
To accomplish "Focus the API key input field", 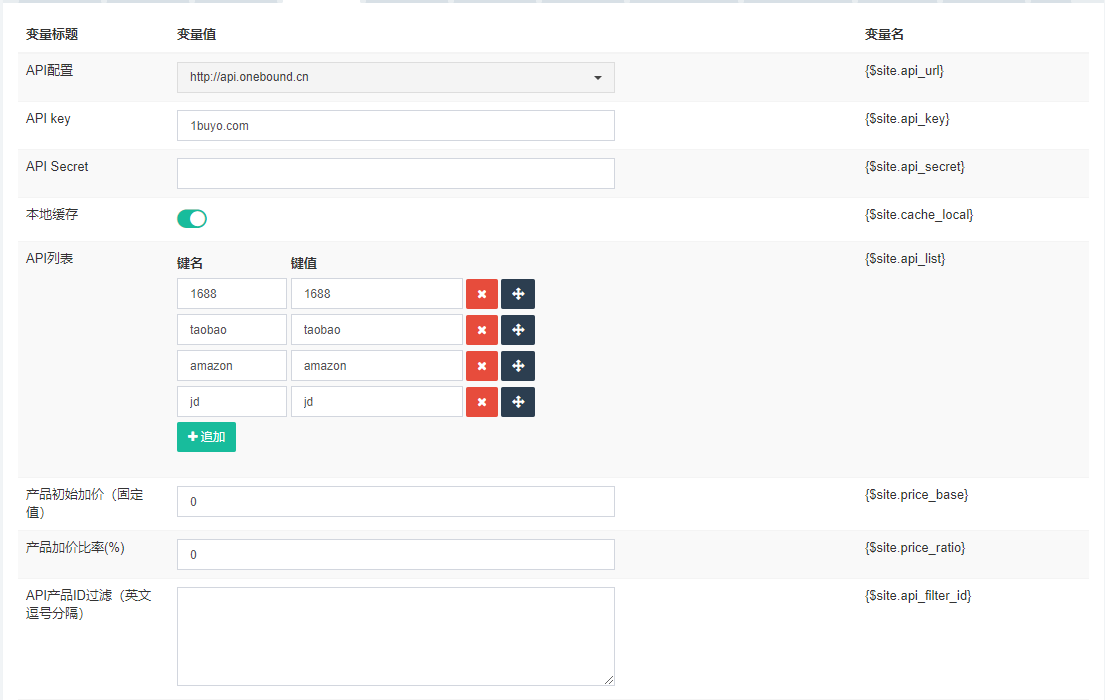I will (395, 125).
